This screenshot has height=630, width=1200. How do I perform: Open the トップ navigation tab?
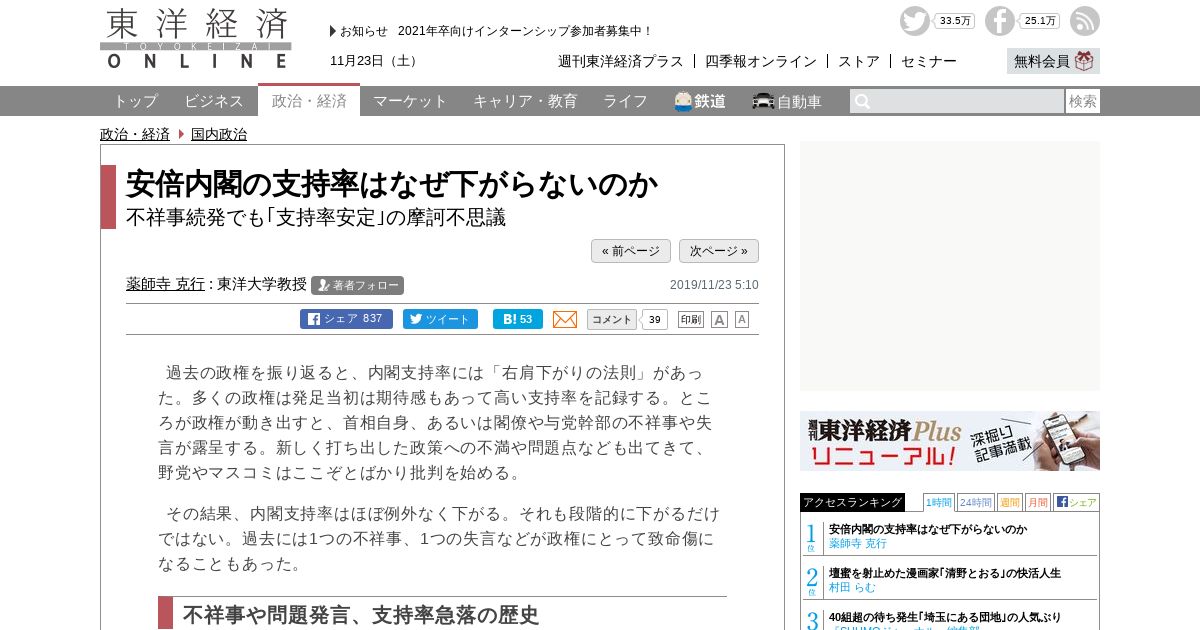coord(135,101)
